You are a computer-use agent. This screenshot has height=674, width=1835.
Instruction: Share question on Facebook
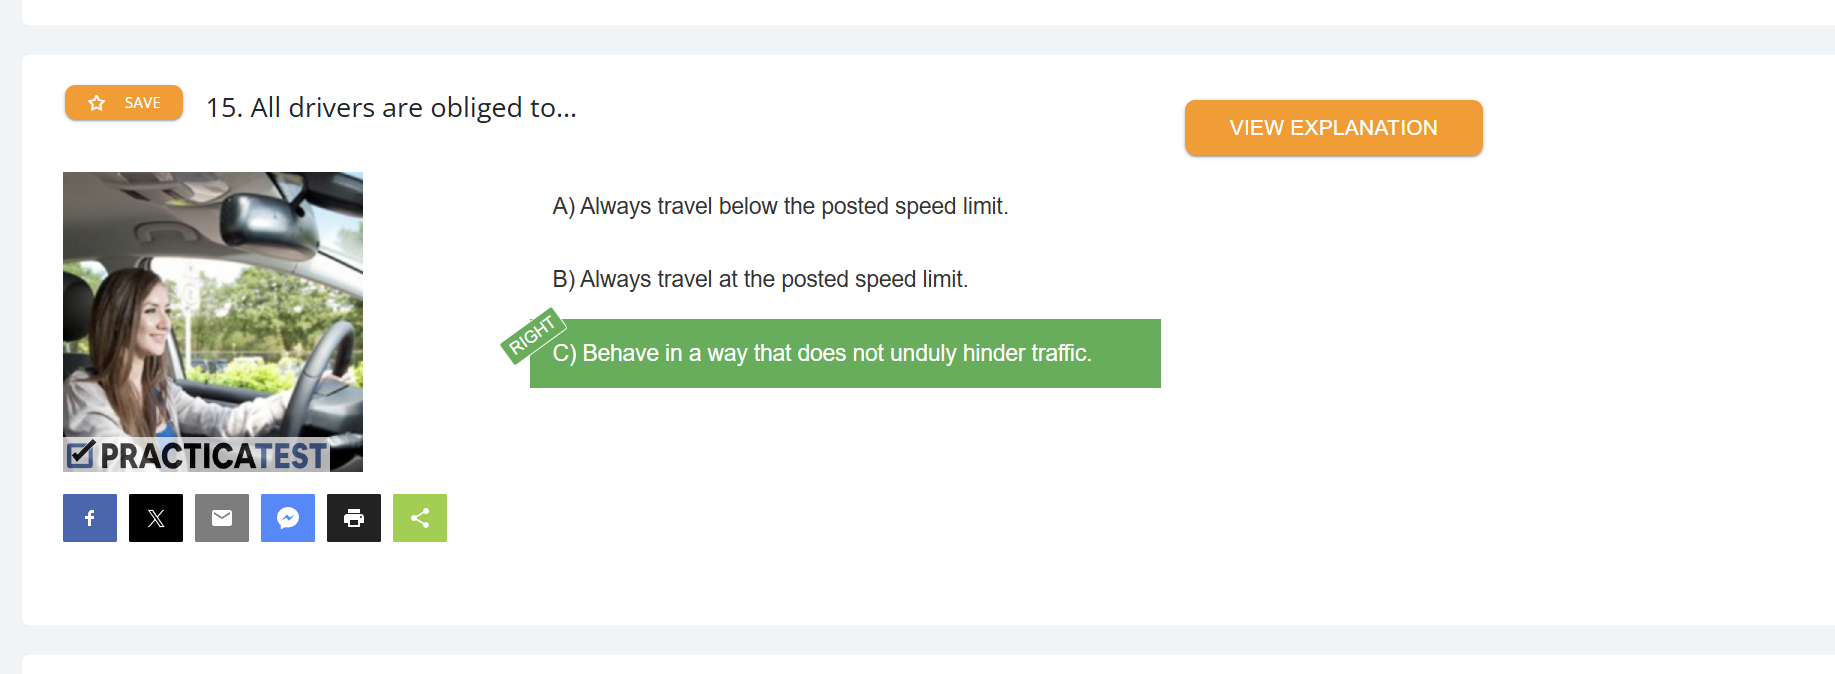90,518
